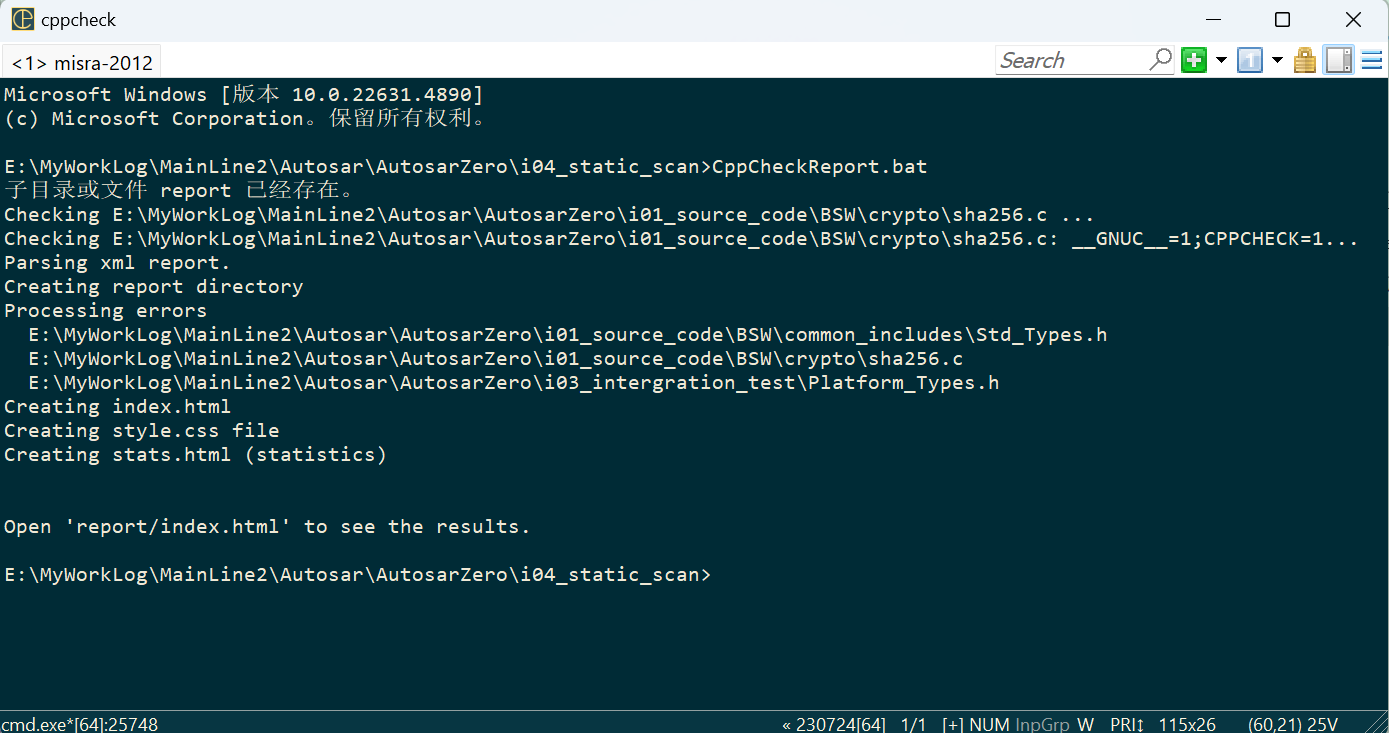
Task: Click the « 230724[64] version status item
Action: pos(833,724)
